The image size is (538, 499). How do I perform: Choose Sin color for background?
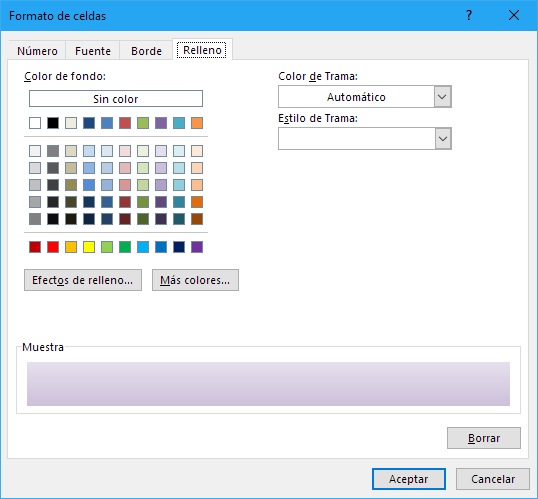(x=116, y=99)
